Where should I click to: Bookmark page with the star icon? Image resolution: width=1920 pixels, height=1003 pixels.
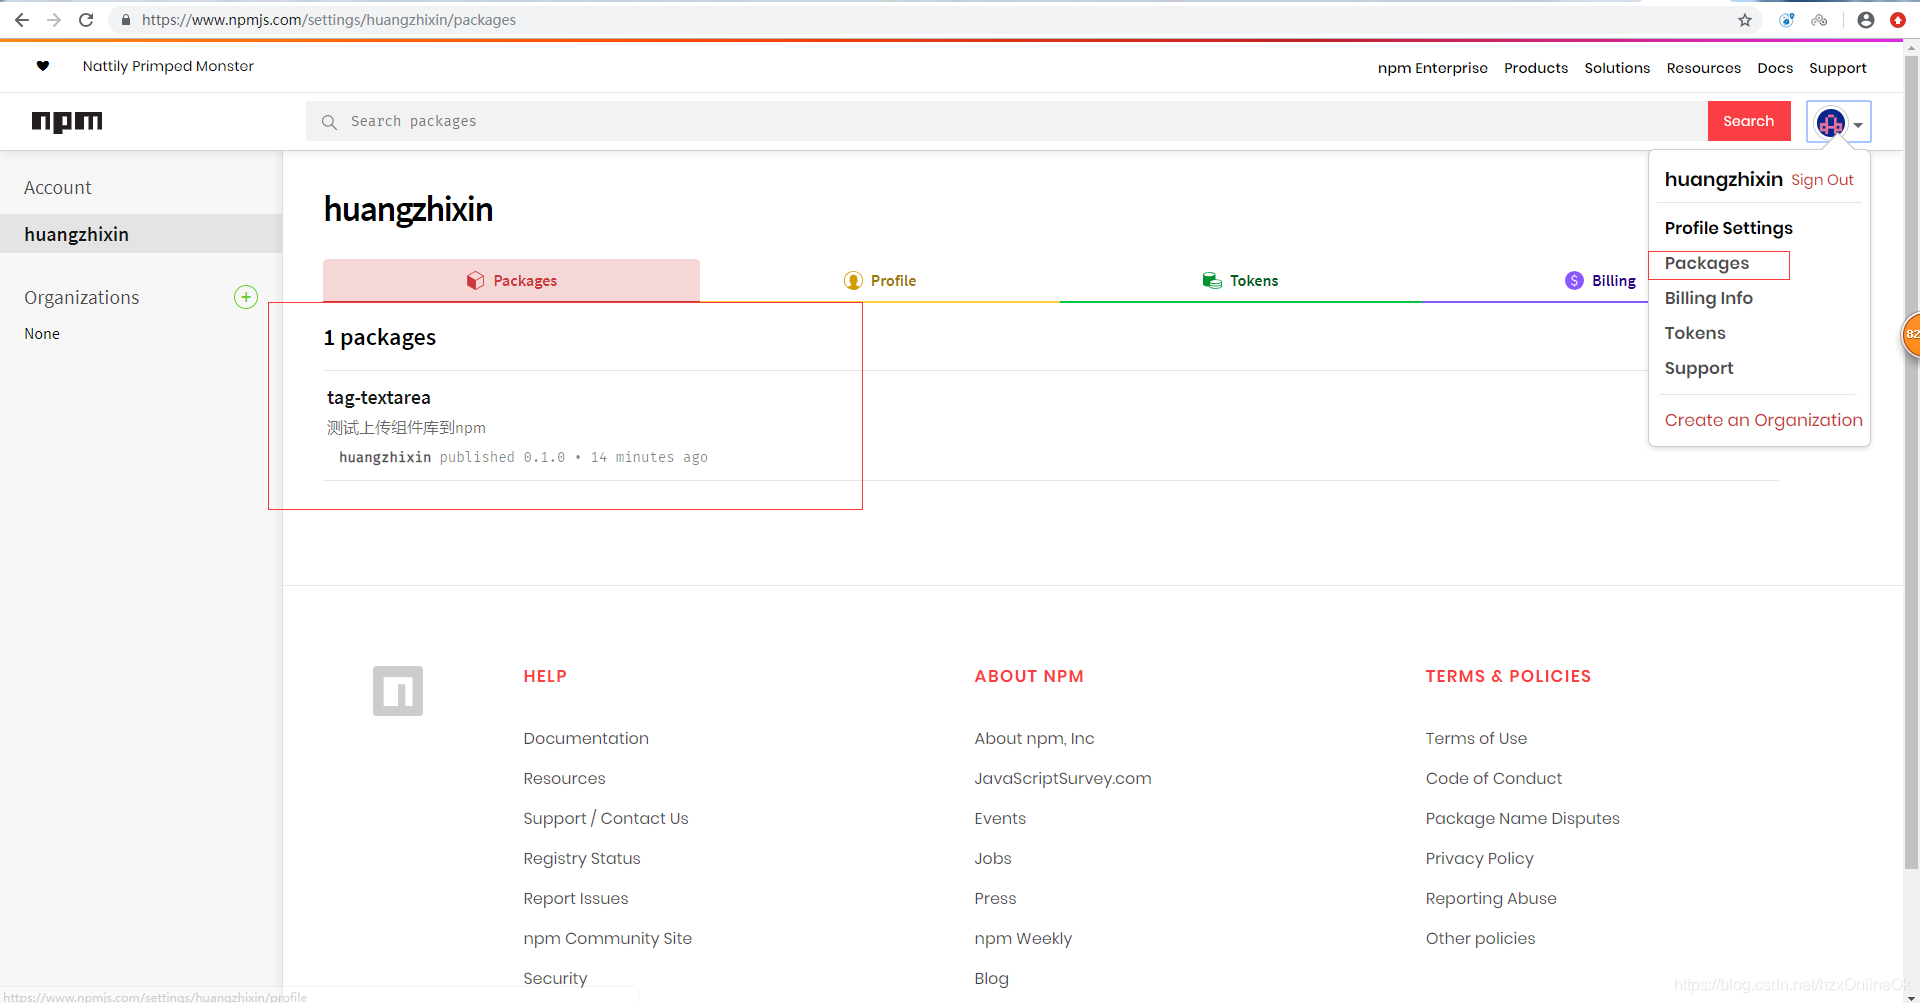point(1745,20)
